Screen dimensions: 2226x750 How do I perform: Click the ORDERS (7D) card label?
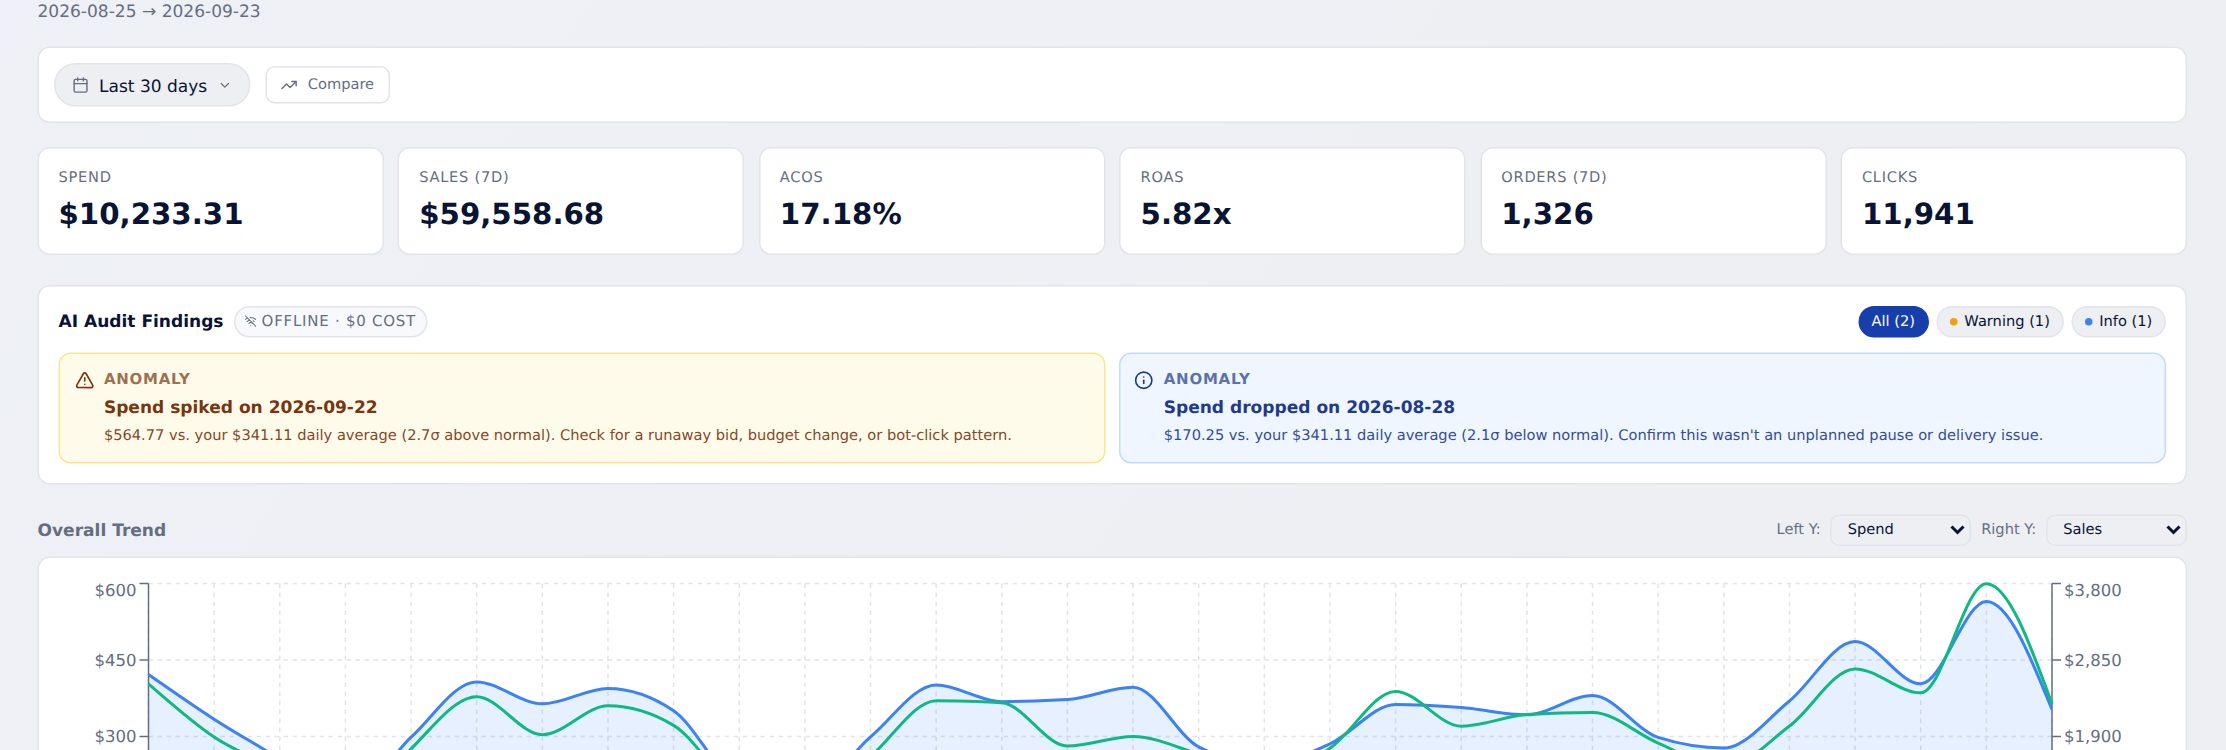click(1554, 177)
